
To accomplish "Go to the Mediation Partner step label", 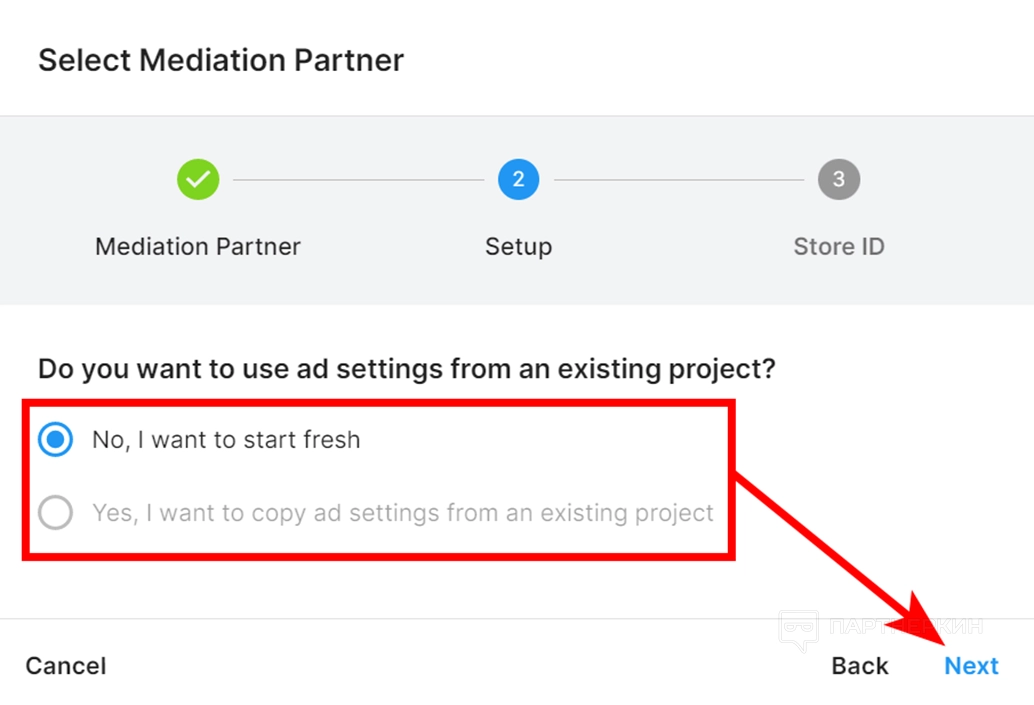I will (x=198, y=246).
